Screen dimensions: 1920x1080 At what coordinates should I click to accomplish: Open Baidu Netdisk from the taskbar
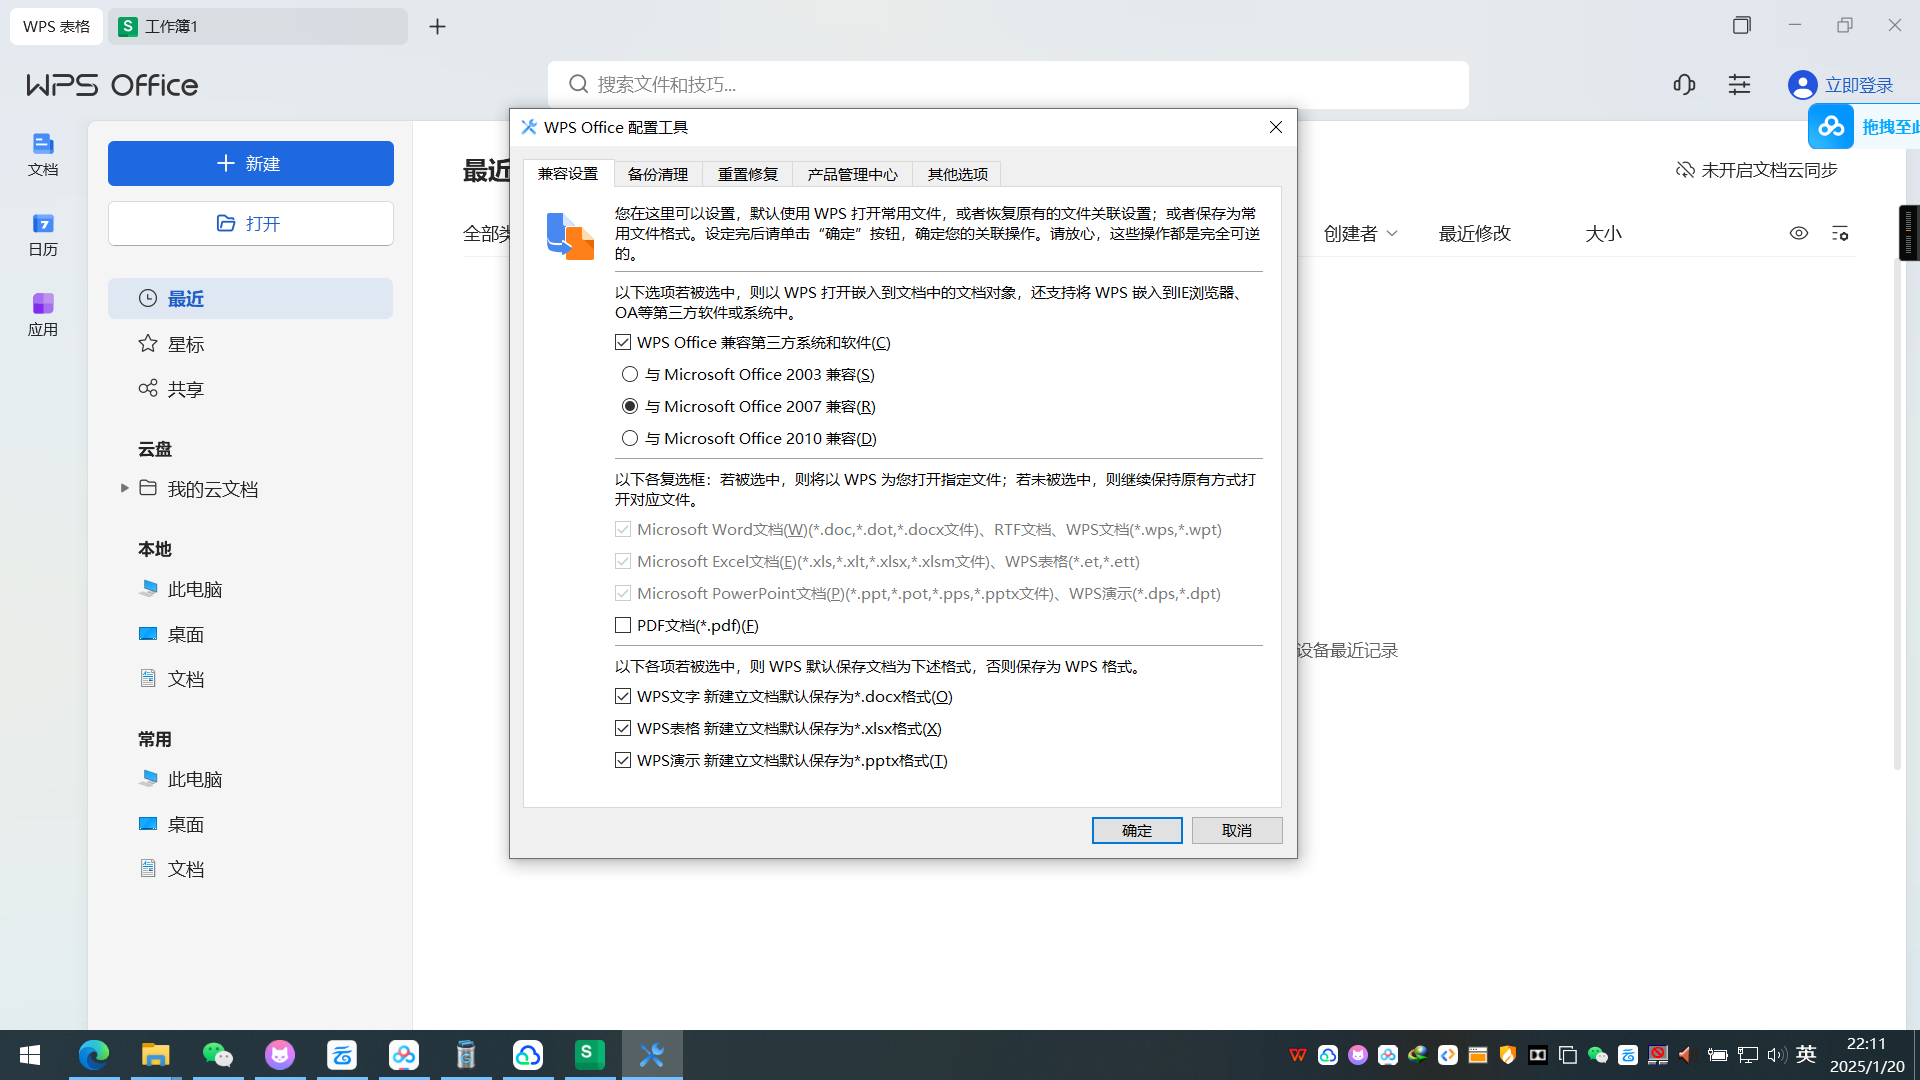tap(404, 1055)
